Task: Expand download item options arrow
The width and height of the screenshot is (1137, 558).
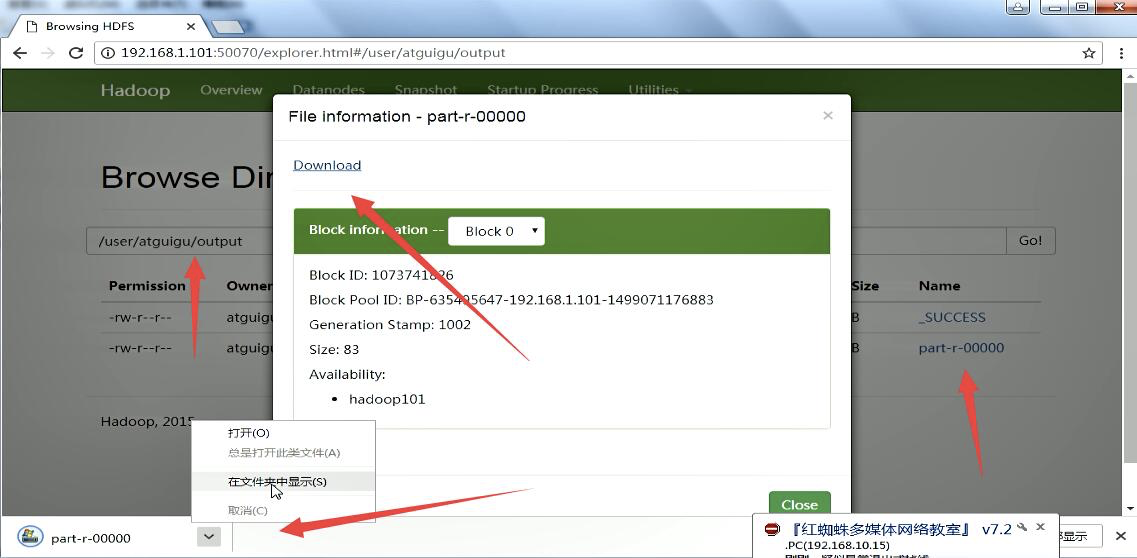Action: click(209, 536)
